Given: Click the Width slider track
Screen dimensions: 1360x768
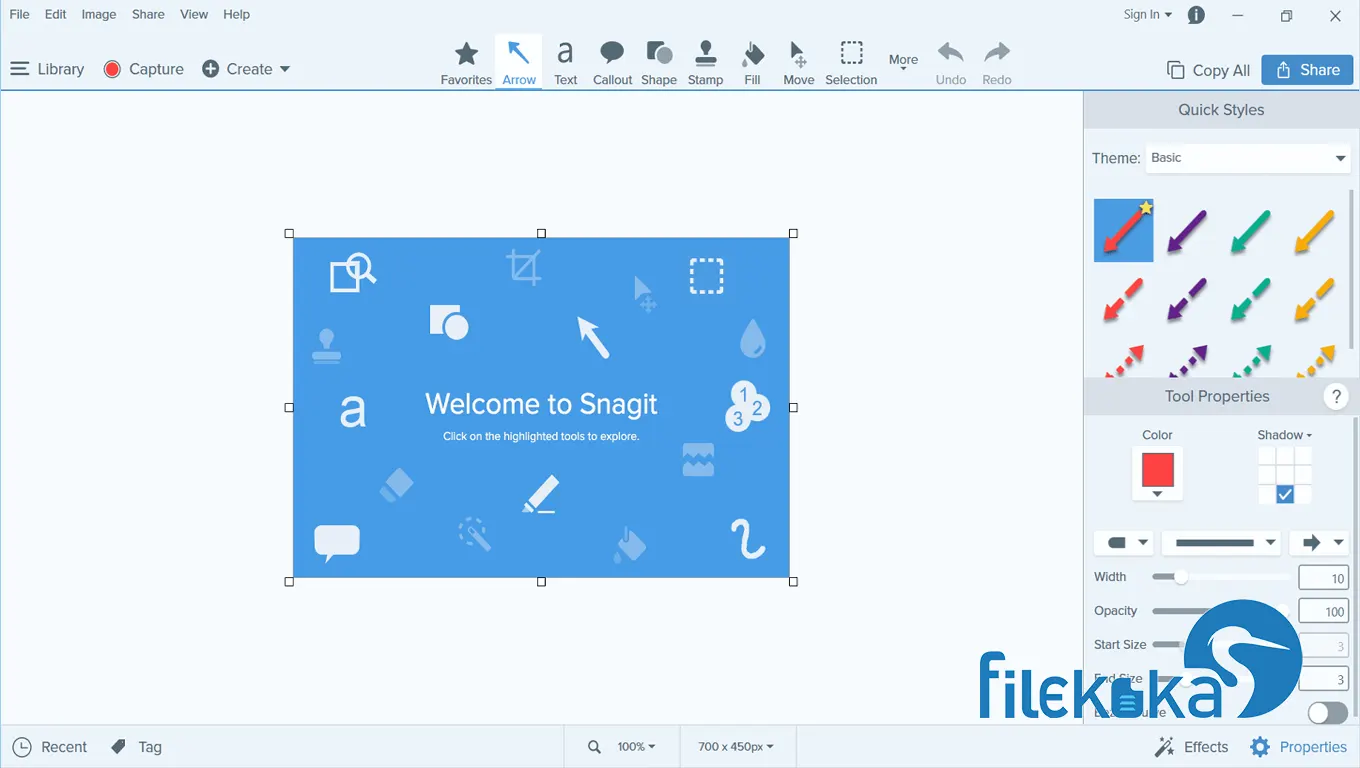Looking at the screenshot, I should pyautogui.click(x=1221, y=577).
